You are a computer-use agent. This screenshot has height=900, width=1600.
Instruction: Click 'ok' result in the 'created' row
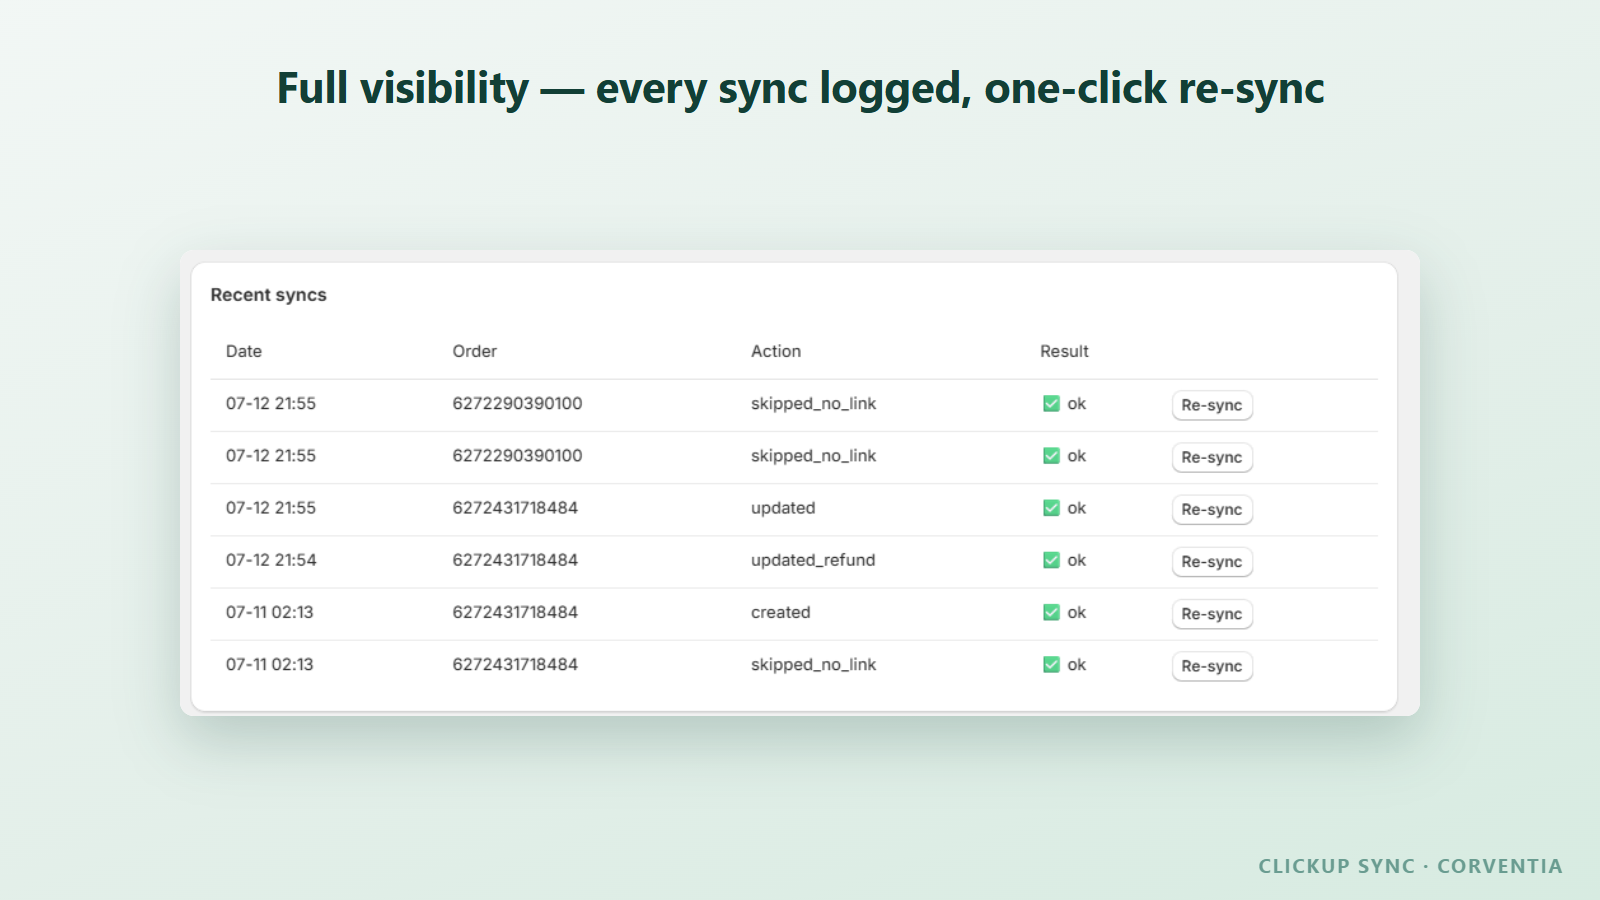click(1076, 612)
